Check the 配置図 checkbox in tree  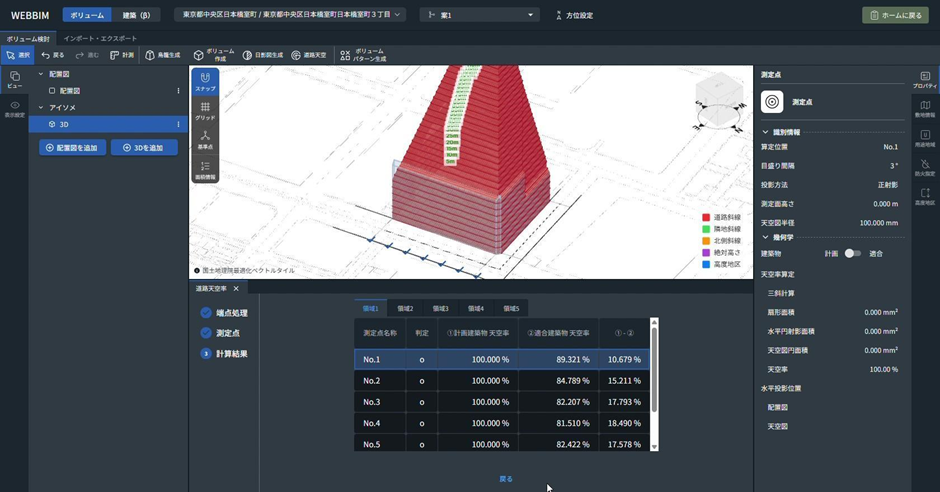[x=51, y=91]
